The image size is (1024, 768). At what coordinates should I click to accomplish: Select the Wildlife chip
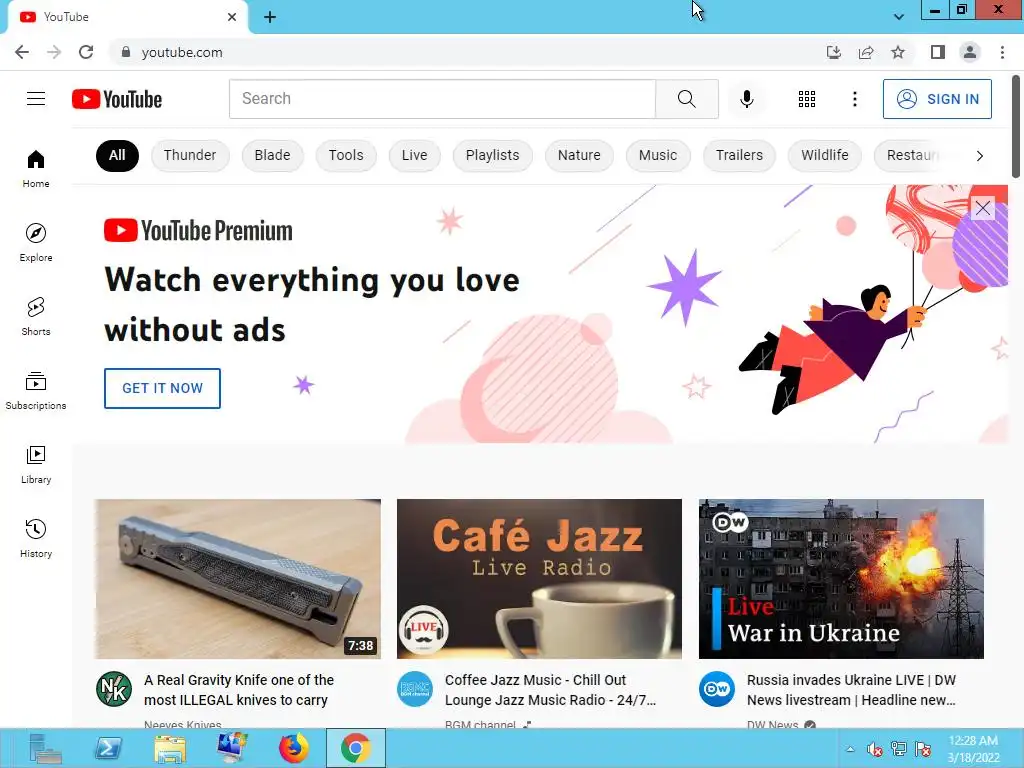tap(825, 155)
